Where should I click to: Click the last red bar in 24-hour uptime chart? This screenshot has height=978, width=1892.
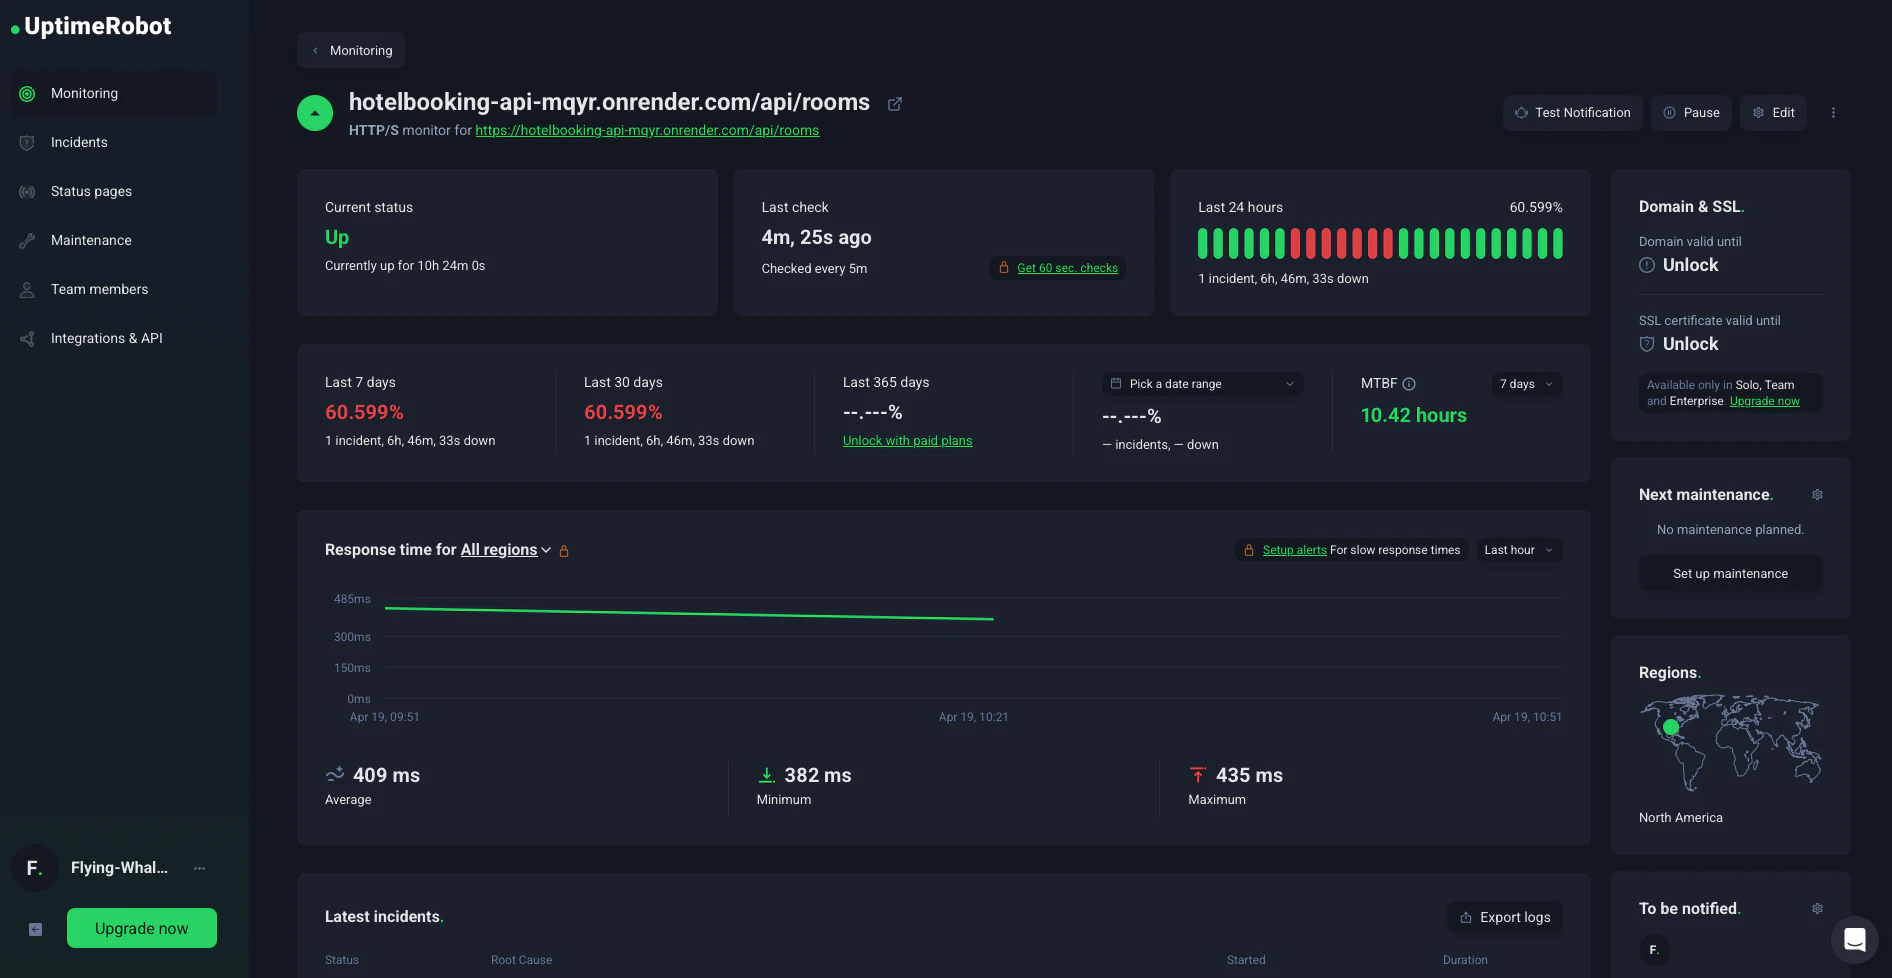pos(1388,244)
